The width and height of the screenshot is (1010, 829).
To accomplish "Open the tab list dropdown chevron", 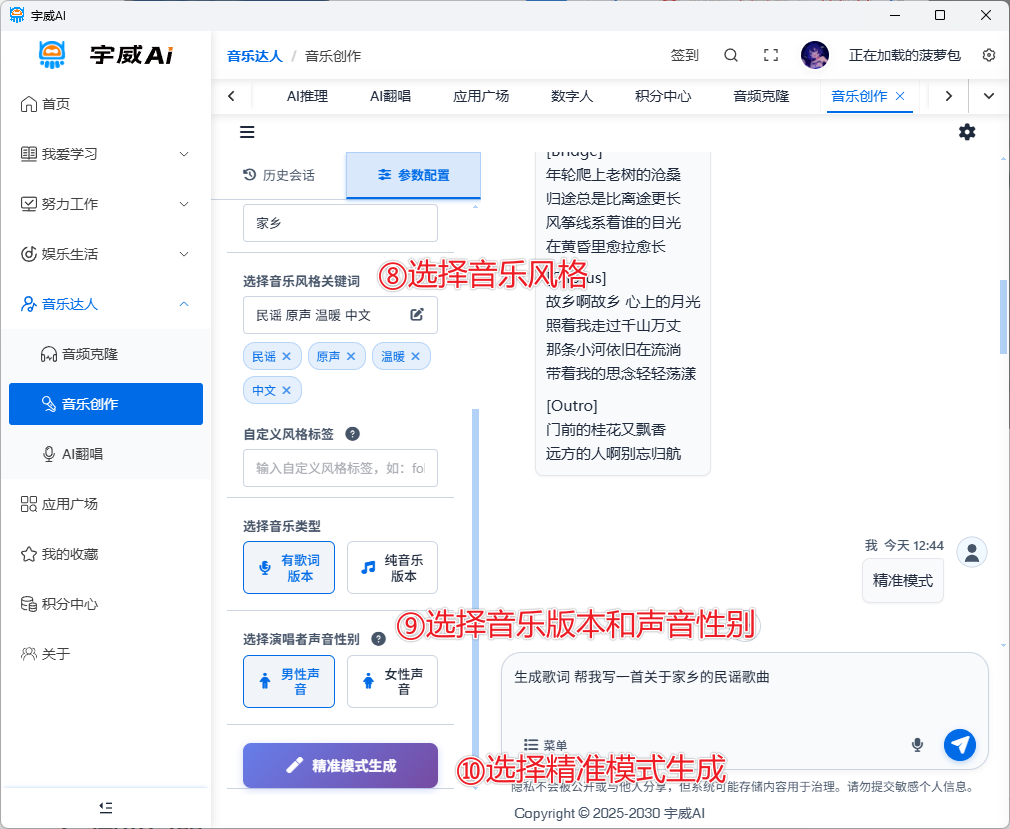I will (x=989, y=96).
